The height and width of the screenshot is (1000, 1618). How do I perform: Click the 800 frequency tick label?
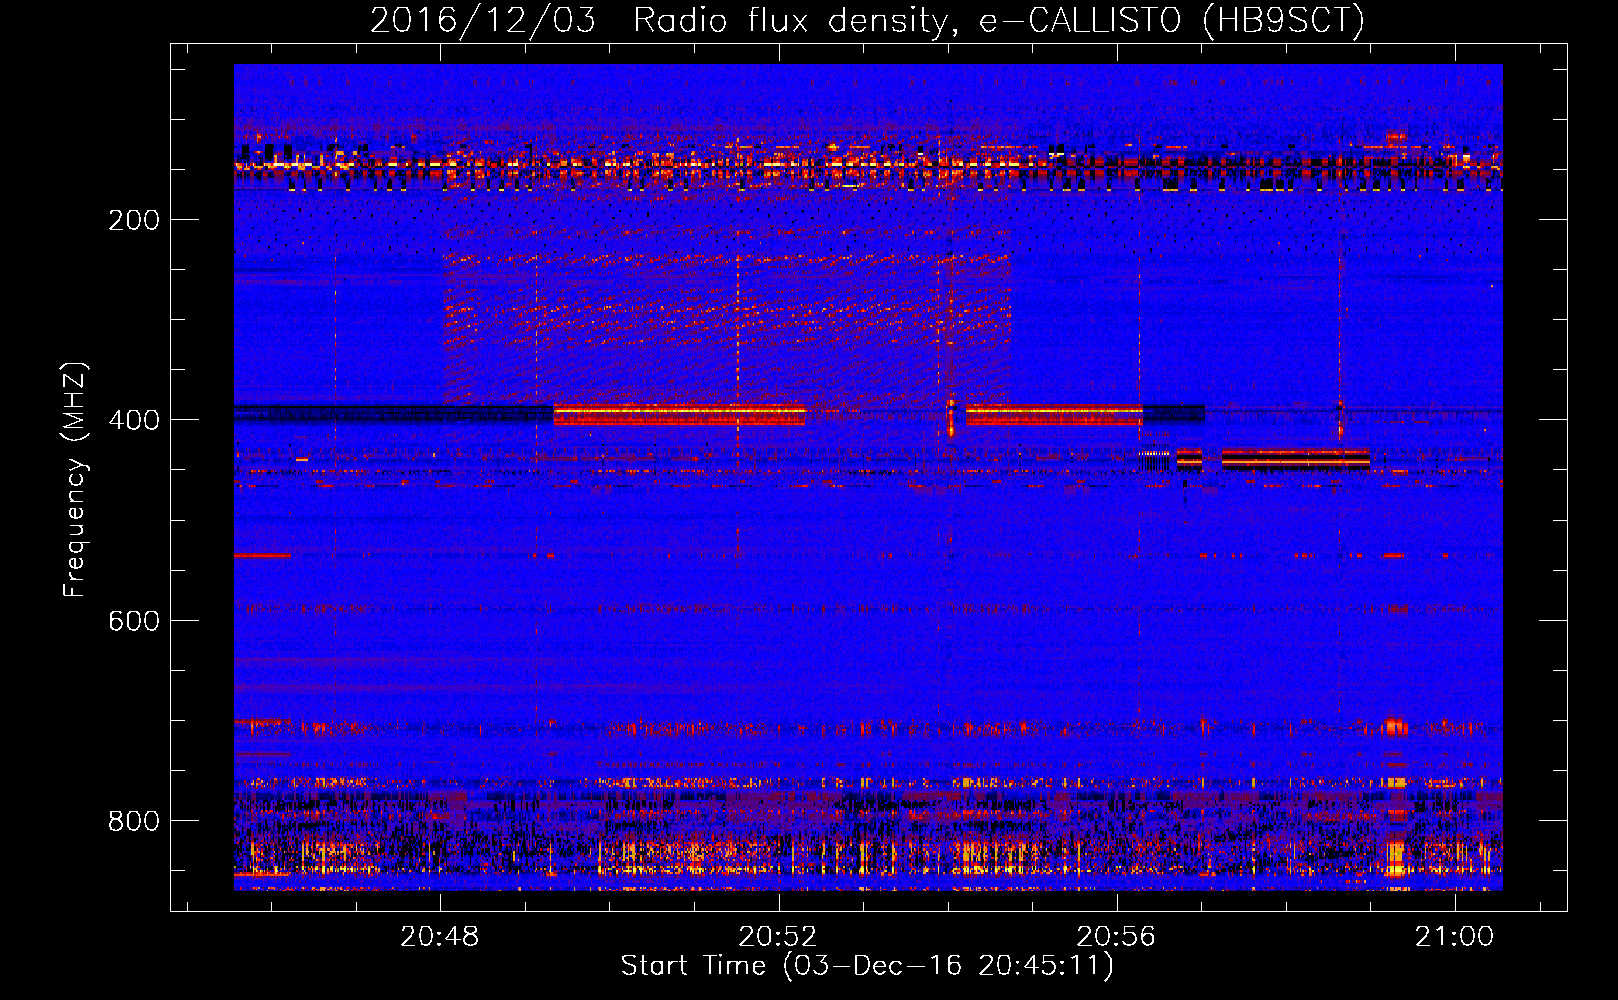134,821
